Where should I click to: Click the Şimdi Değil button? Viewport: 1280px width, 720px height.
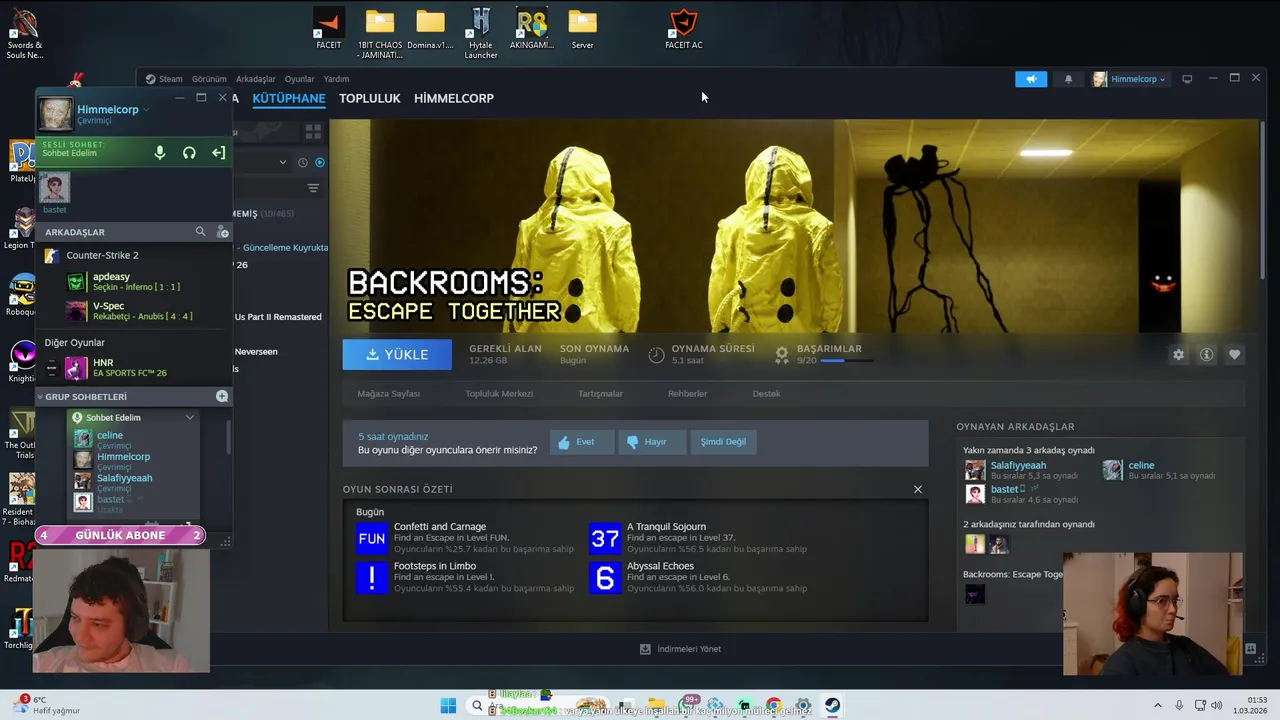pyautogui.click(x=723, y=442)
